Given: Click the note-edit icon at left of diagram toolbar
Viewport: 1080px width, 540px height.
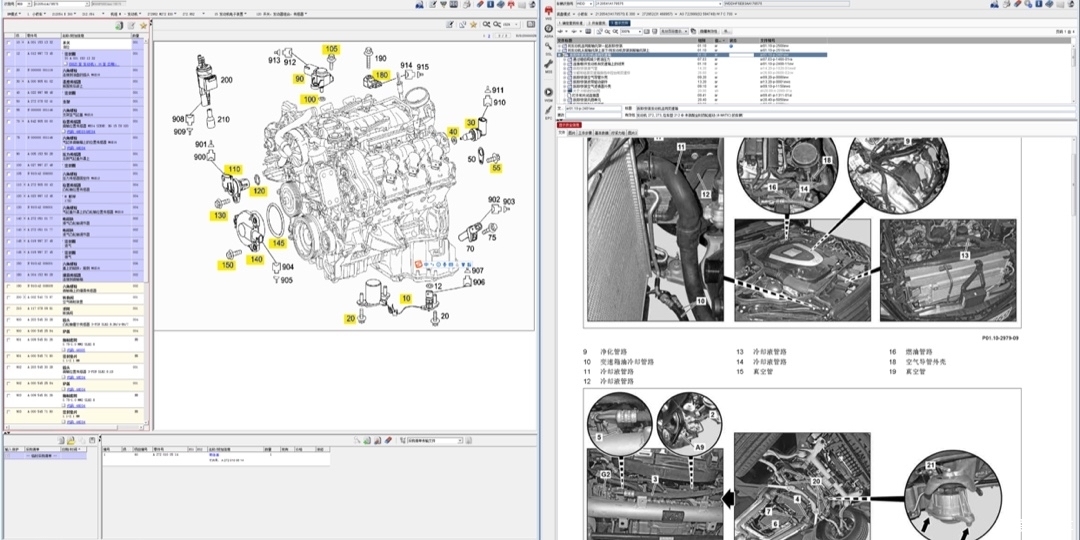Looking at the screenshot, I should 449,25.
